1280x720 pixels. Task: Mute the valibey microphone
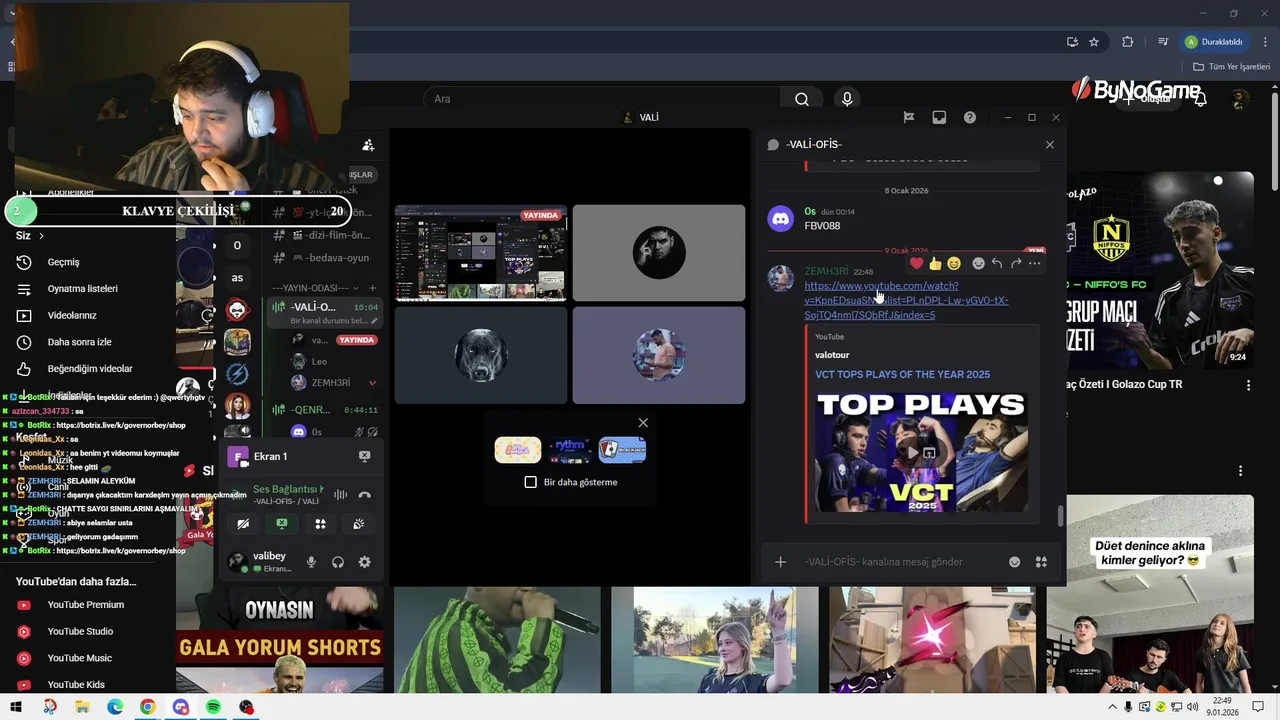pyautogui.click(x=311, y=562)
